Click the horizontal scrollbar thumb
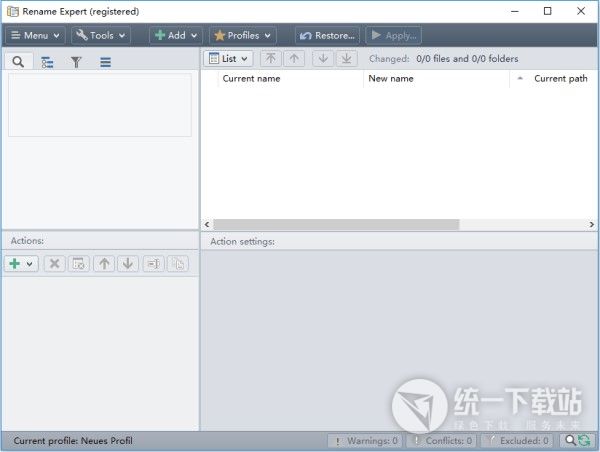 tap(336, 224)
